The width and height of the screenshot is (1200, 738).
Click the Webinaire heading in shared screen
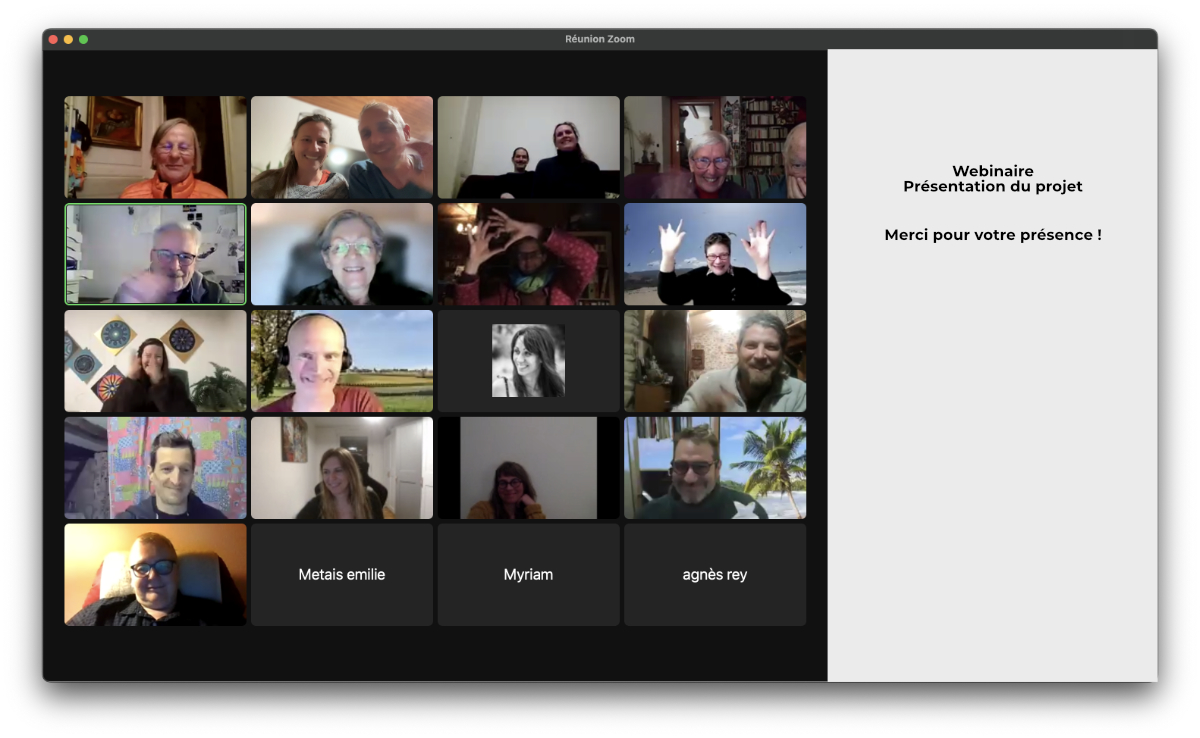point(993,171)
